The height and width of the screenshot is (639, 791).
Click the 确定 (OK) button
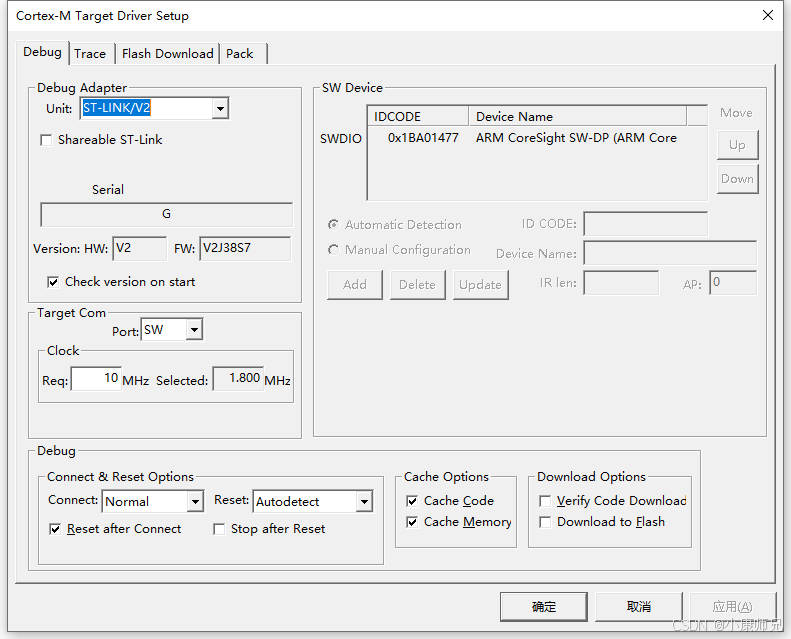544,606
